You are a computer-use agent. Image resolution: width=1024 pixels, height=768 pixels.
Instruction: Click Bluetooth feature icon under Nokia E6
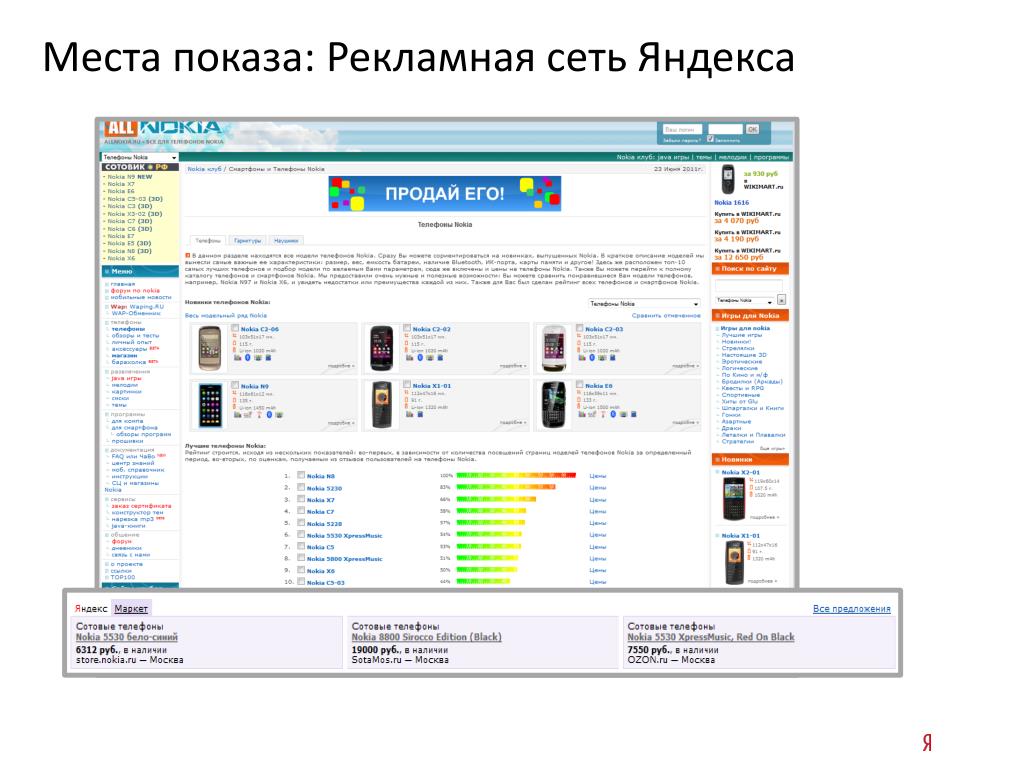click(613, 414)
